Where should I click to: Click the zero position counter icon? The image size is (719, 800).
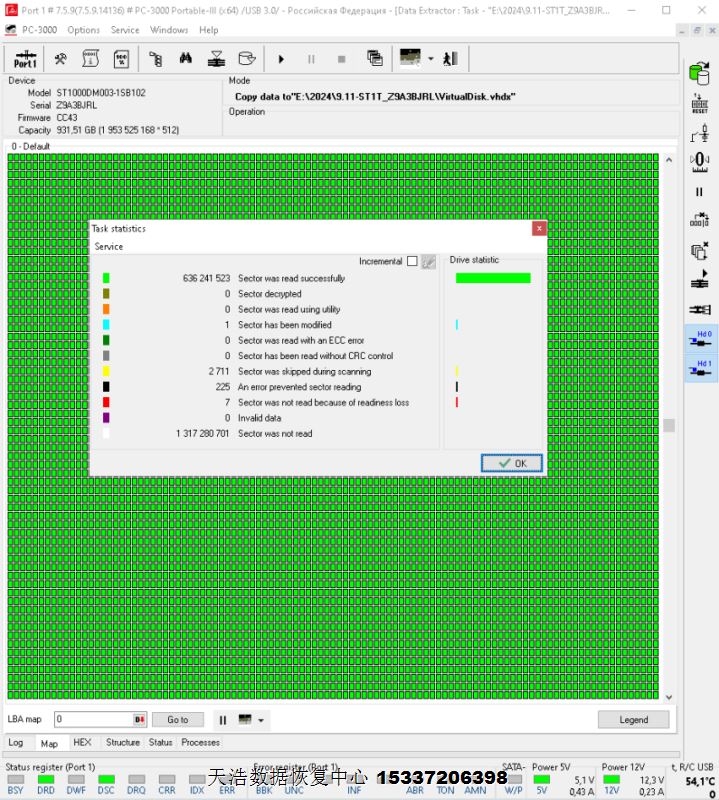[700, 160]
